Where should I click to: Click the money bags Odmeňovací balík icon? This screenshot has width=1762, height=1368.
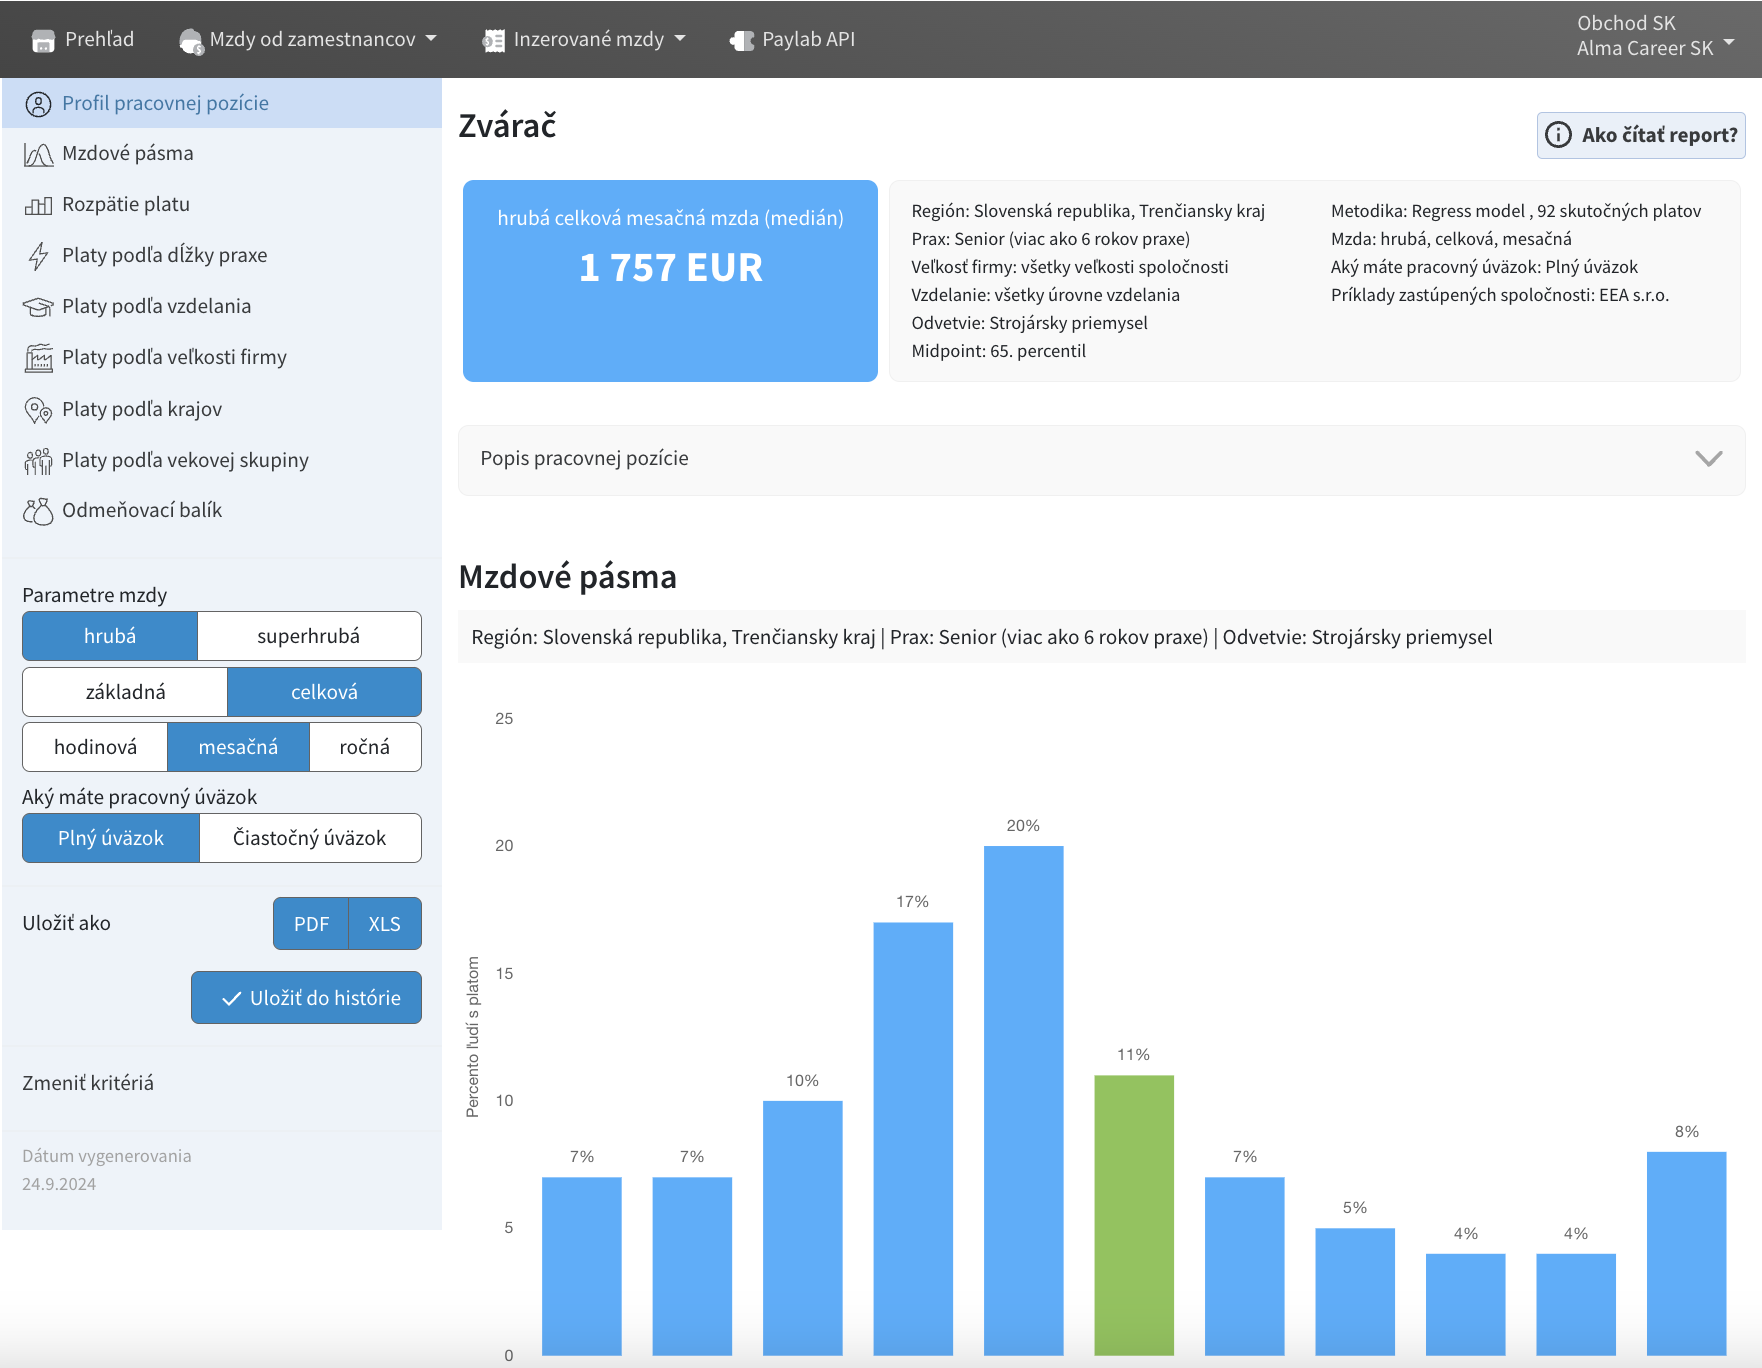tap(38, 511)
